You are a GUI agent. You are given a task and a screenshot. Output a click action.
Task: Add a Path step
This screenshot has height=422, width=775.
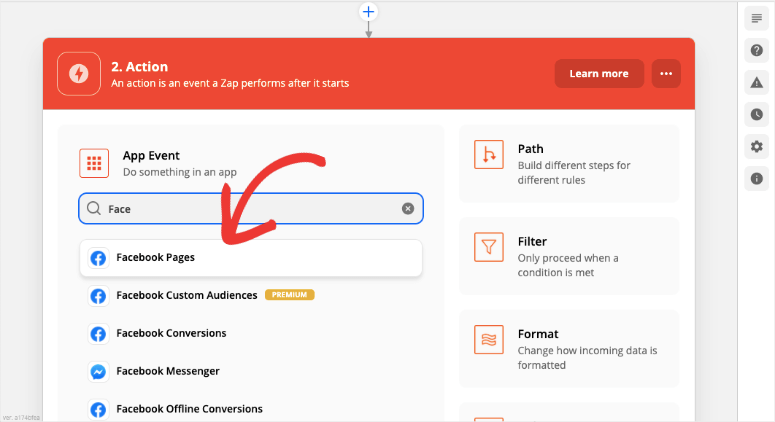click(569, 164)
